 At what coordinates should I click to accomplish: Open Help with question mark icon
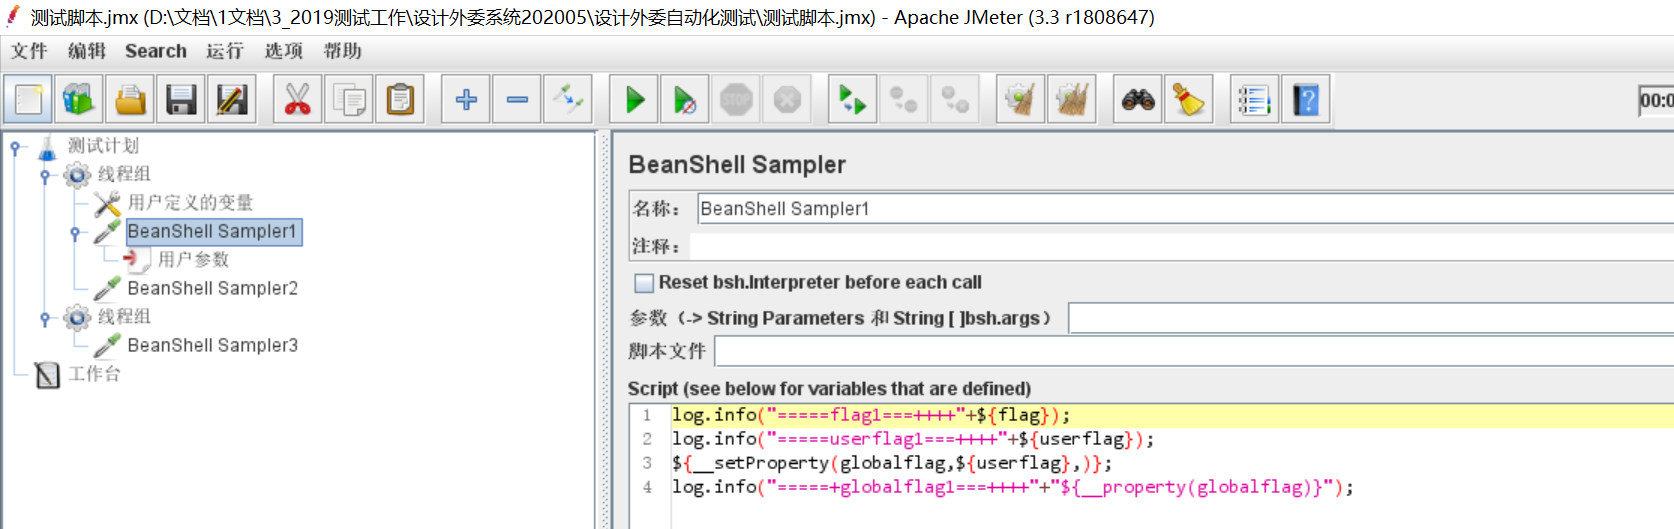pyautogui.click(x=1306, y=99)
